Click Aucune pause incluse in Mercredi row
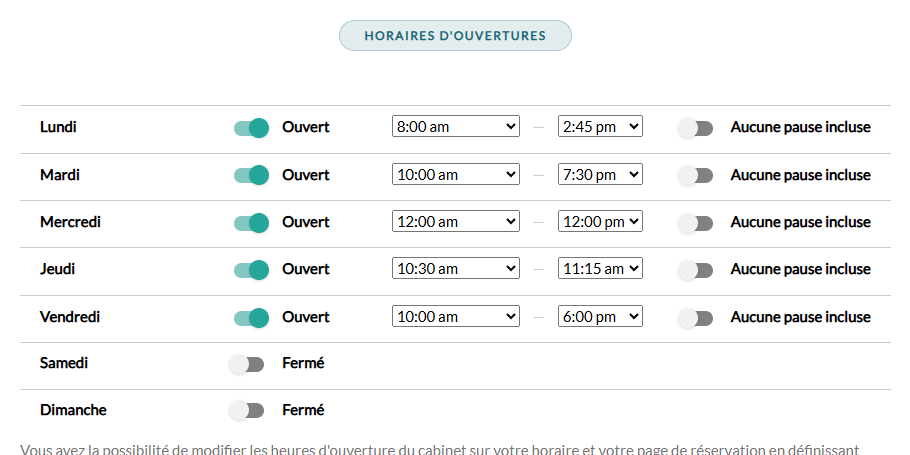Image resolution: width=910 pixels, height=455 pixels. (800, 222)
